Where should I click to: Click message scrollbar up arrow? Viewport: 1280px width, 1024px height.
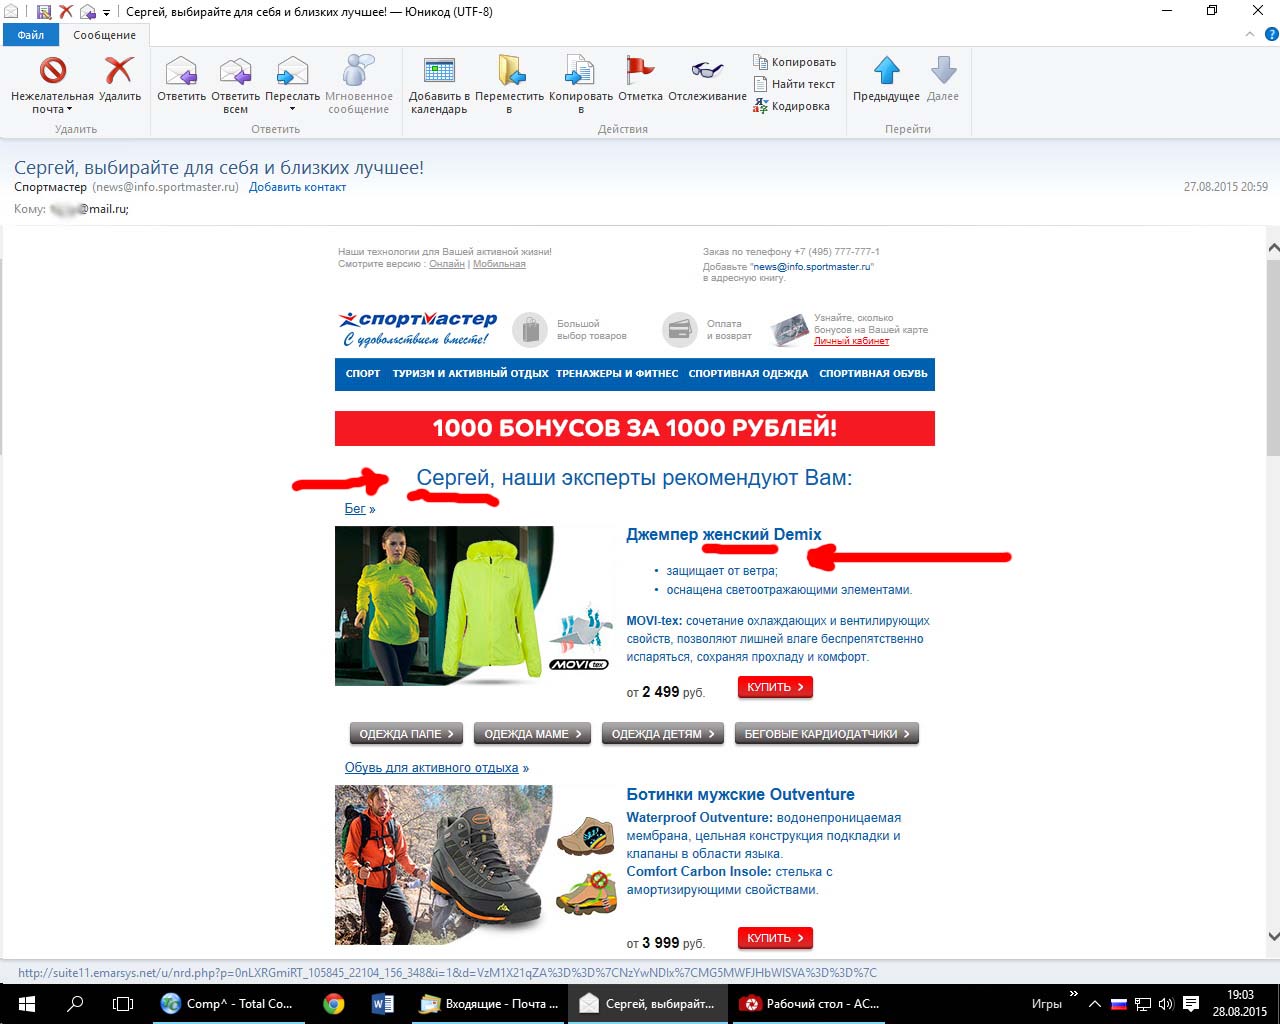(1273, 247)
